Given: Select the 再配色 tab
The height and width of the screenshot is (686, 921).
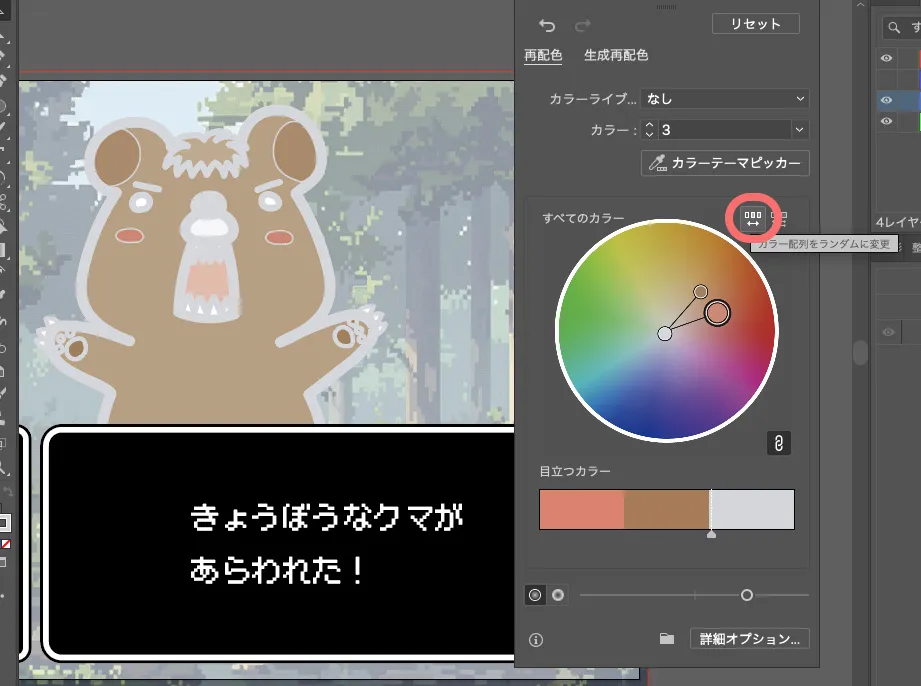Looking at the screenshot, I should (543, 56).
